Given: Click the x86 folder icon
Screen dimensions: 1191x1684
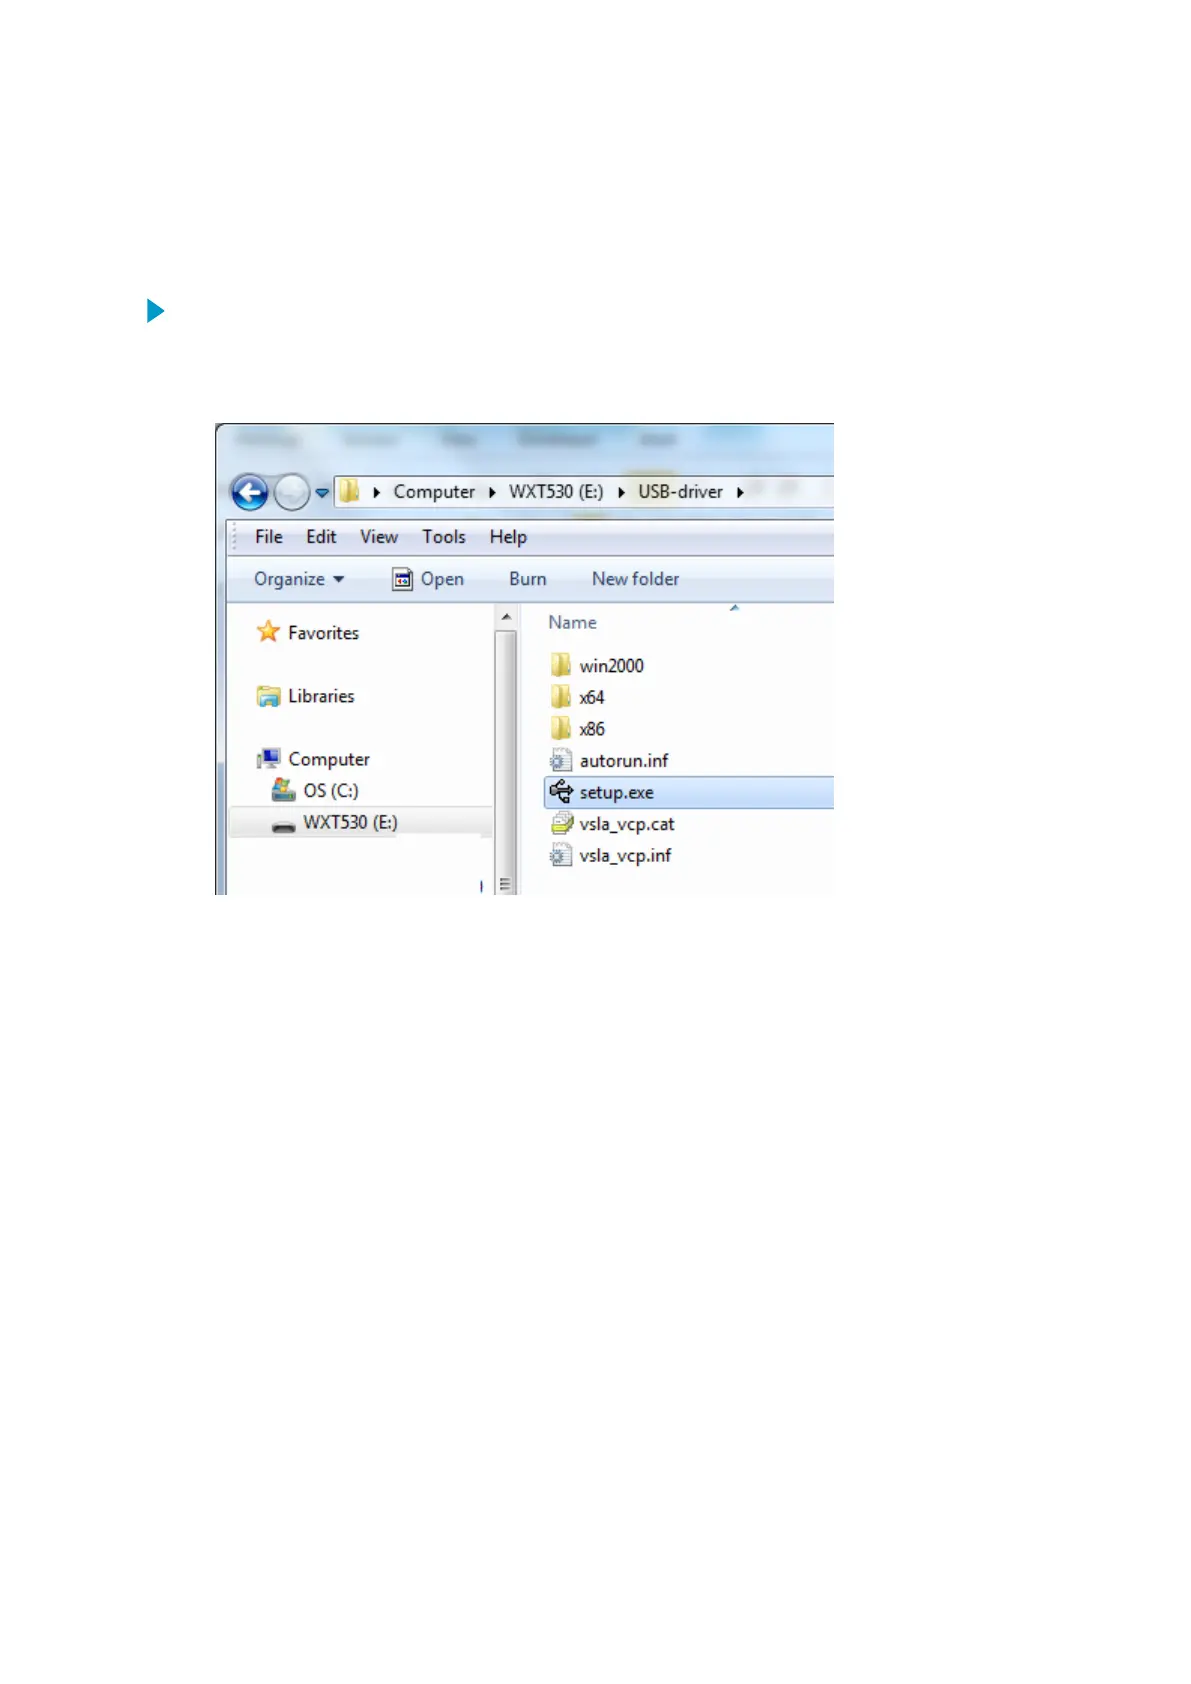Looking at the screenshot, I should coord(561,728).
